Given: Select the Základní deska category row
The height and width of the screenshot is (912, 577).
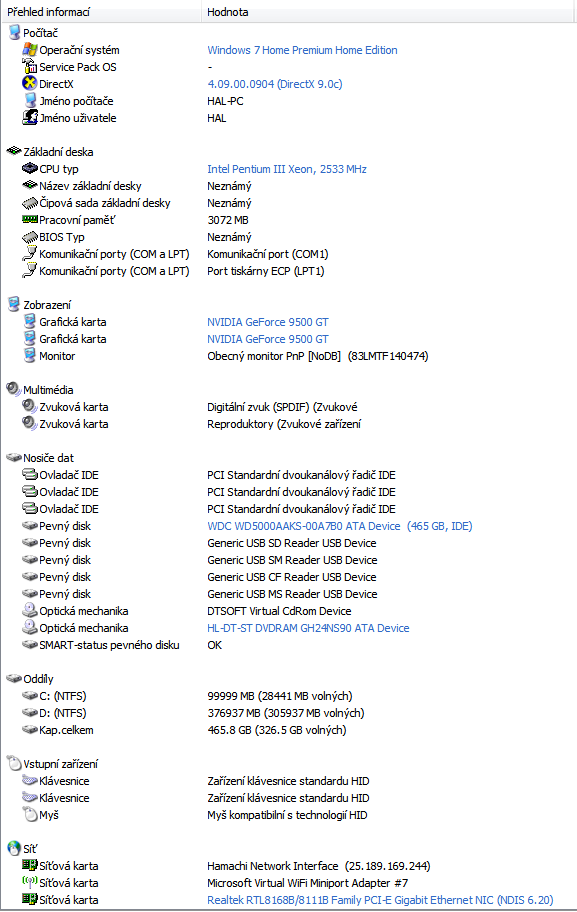Looking at the screenshot, I should (x=288, y=152).
